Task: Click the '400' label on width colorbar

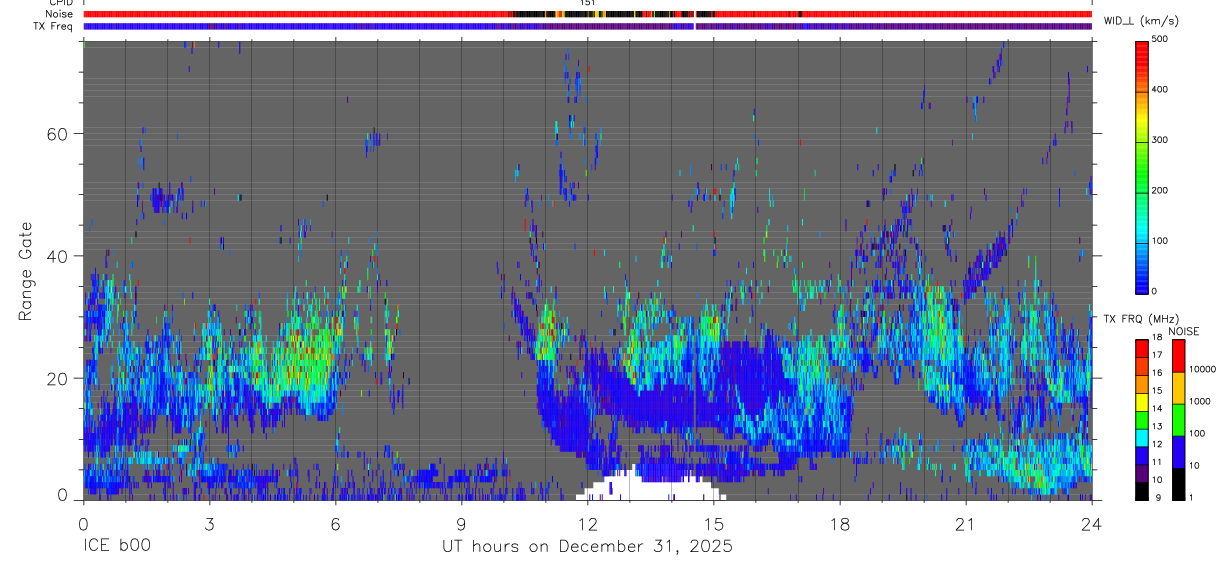Action: (1162, 89)
